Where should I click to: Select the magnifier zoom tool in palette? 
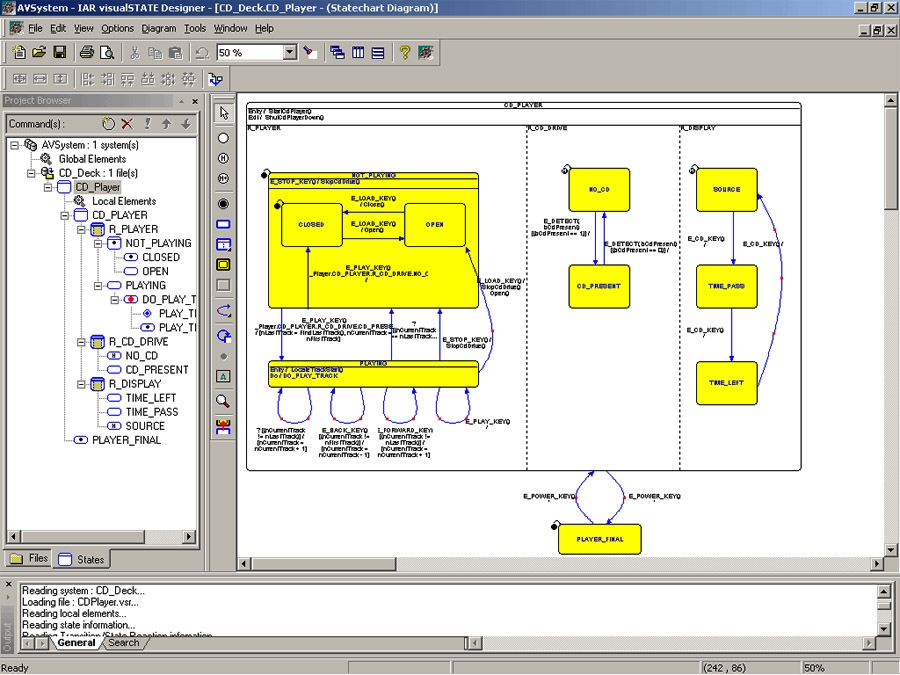click(x=223, y=400)
